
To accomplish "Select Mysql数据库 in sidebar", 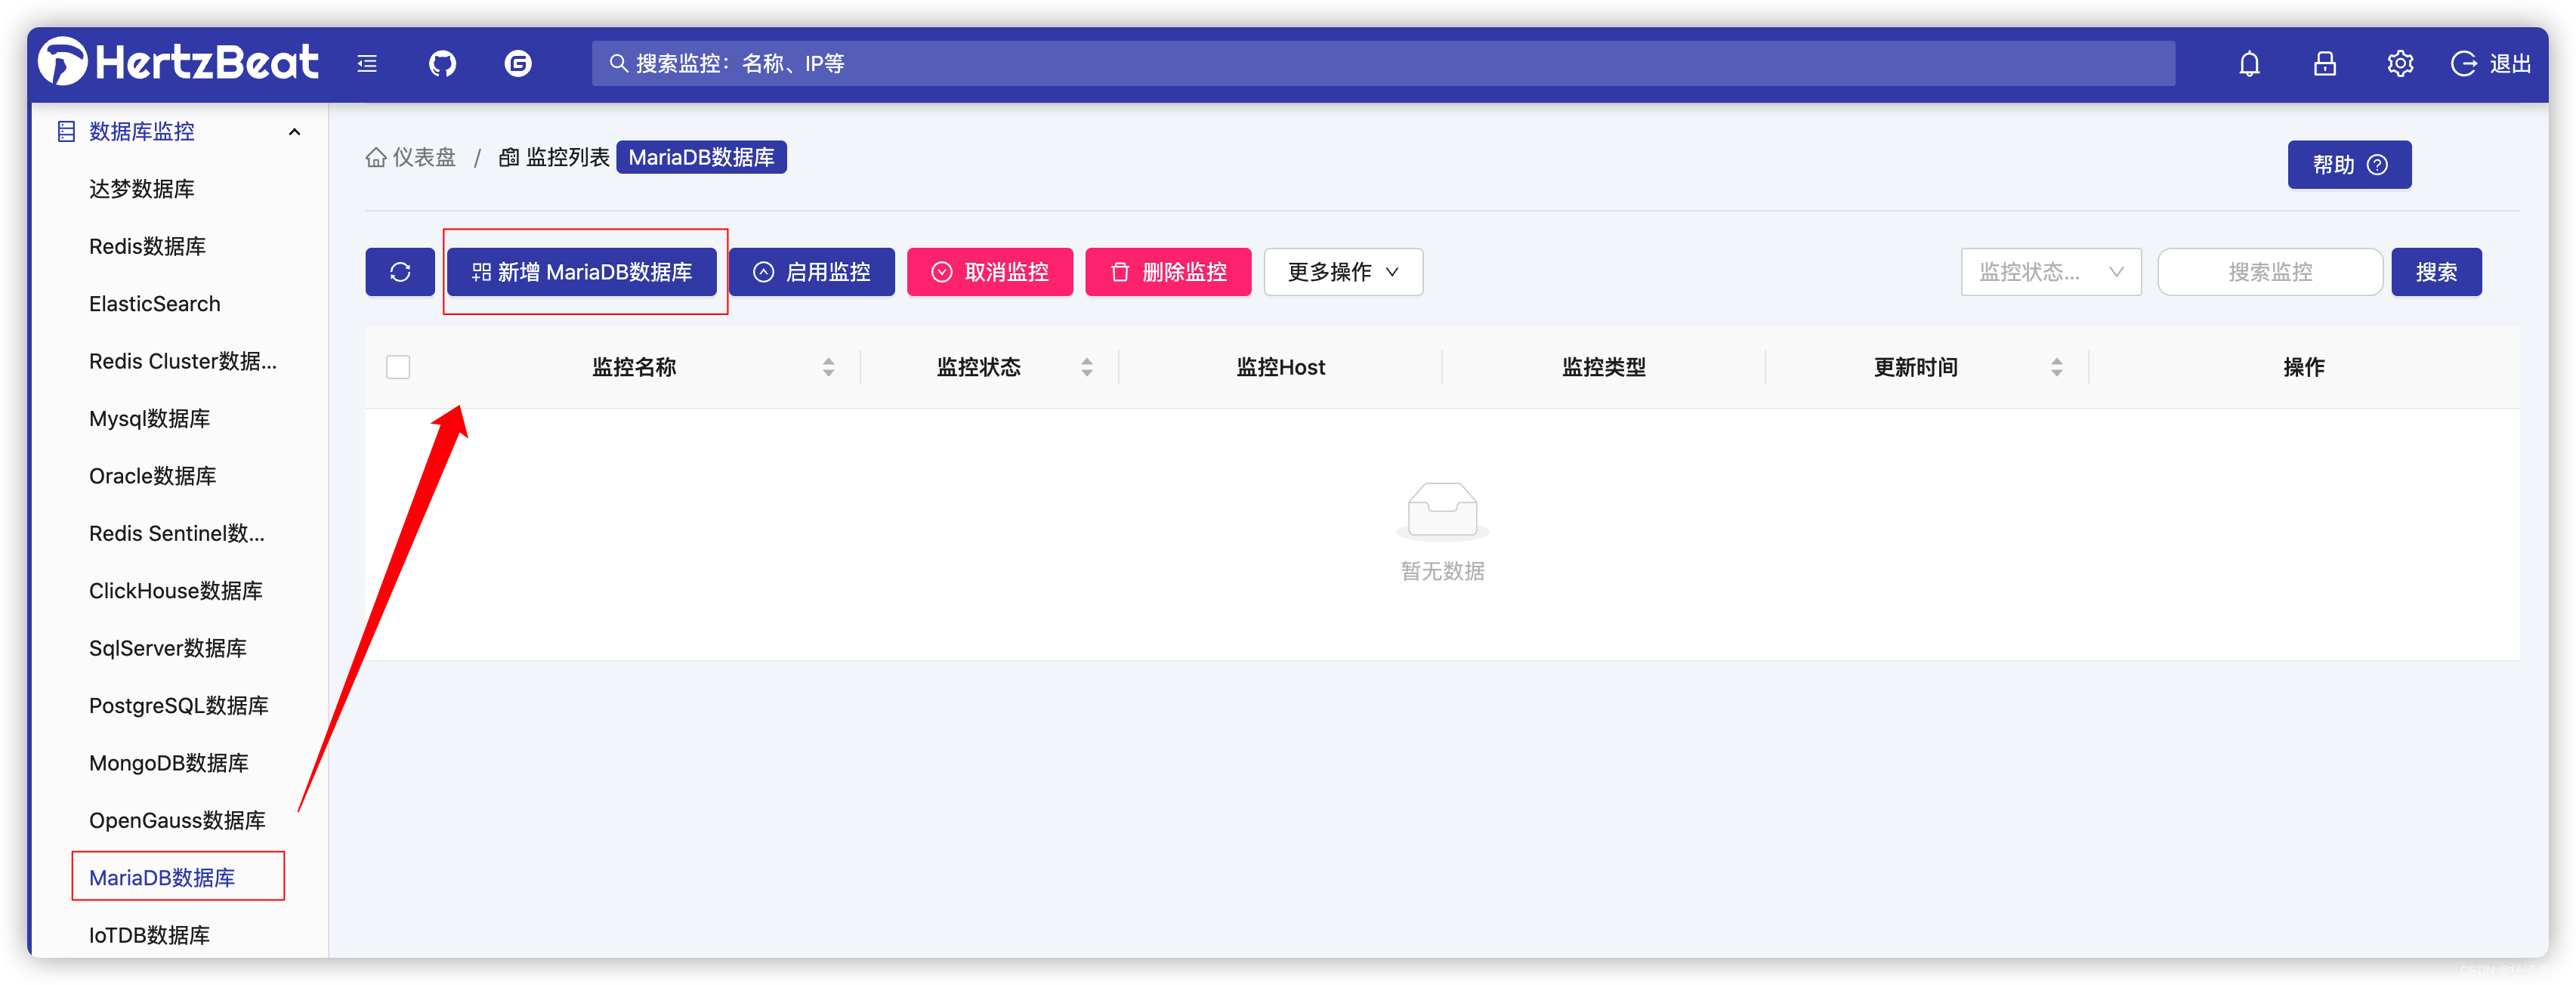I will 149,418.
